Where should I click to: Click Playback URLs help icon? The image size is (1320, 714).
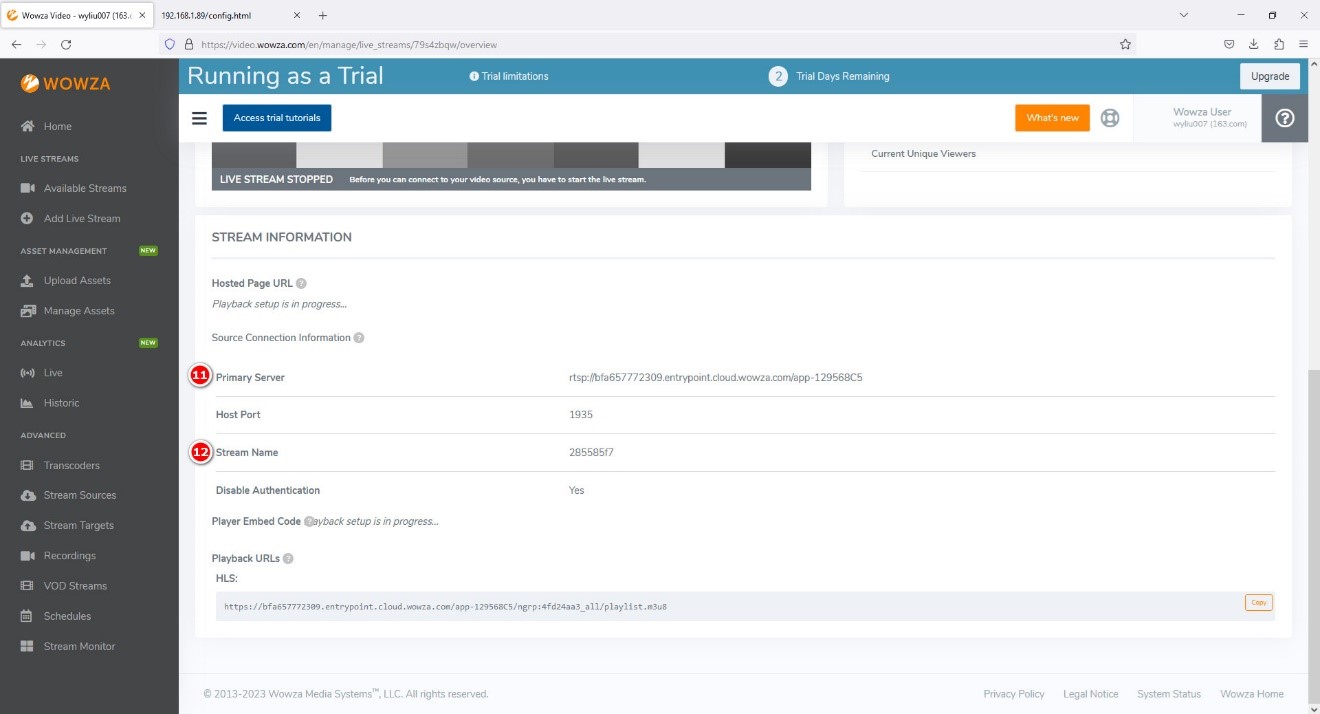pyautogui.click(x=288, y=559)
